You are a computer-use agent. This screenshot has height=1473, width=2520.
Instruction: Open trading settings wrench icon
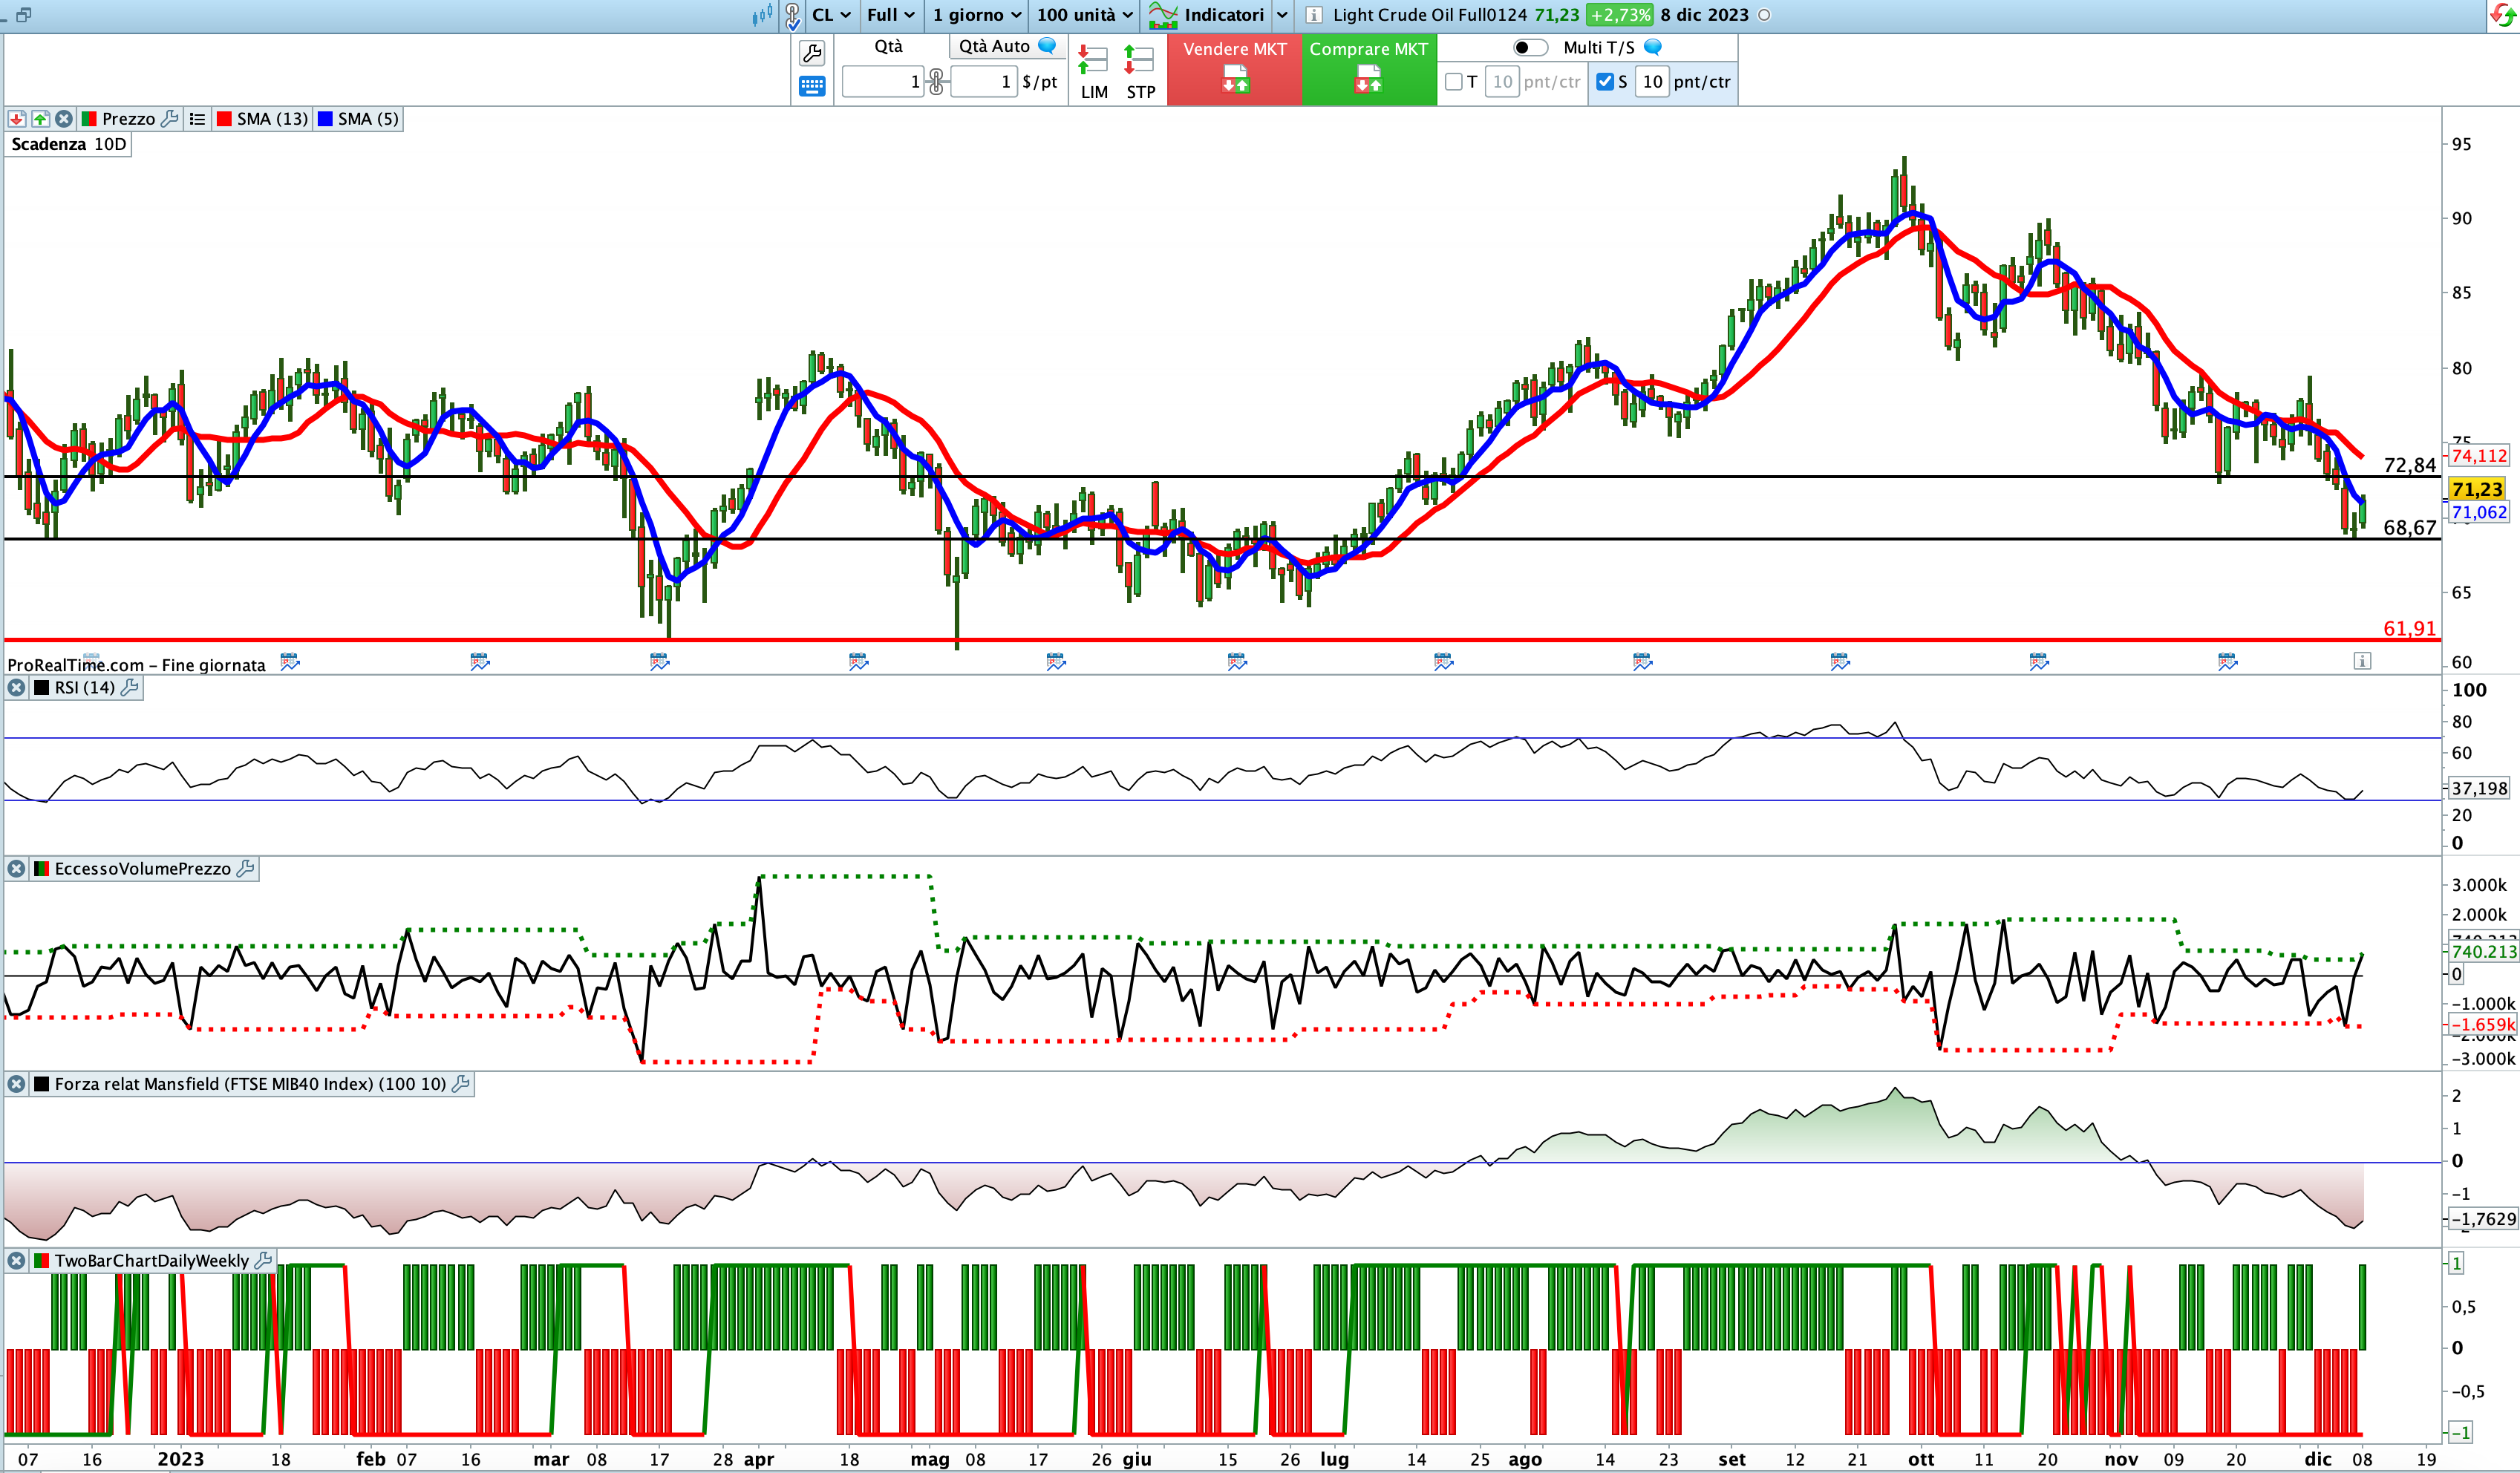pyautogui.click(x=812, y=53)
